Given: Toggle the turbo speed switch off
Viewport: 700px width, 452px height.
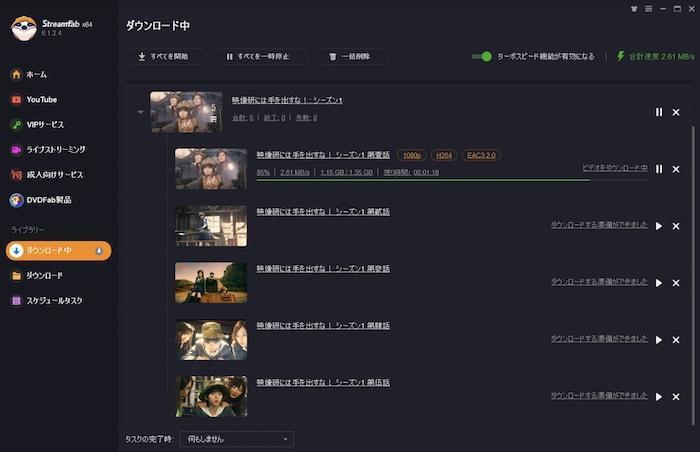Looking at the screenshot, I should (x=482, y=56).
